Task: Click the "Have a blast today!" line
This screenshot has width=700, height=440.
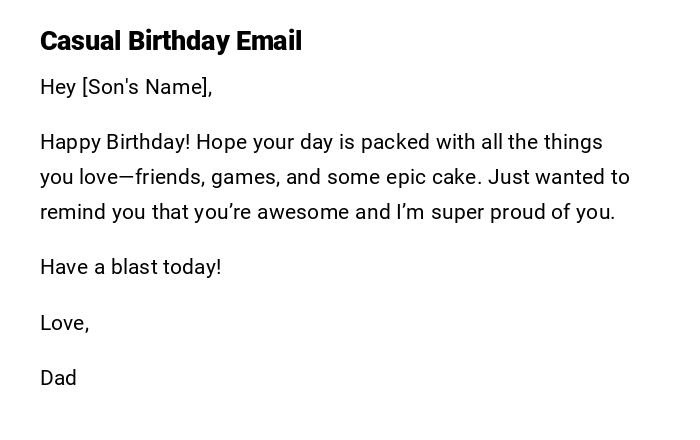Action: tap(130, 267)
